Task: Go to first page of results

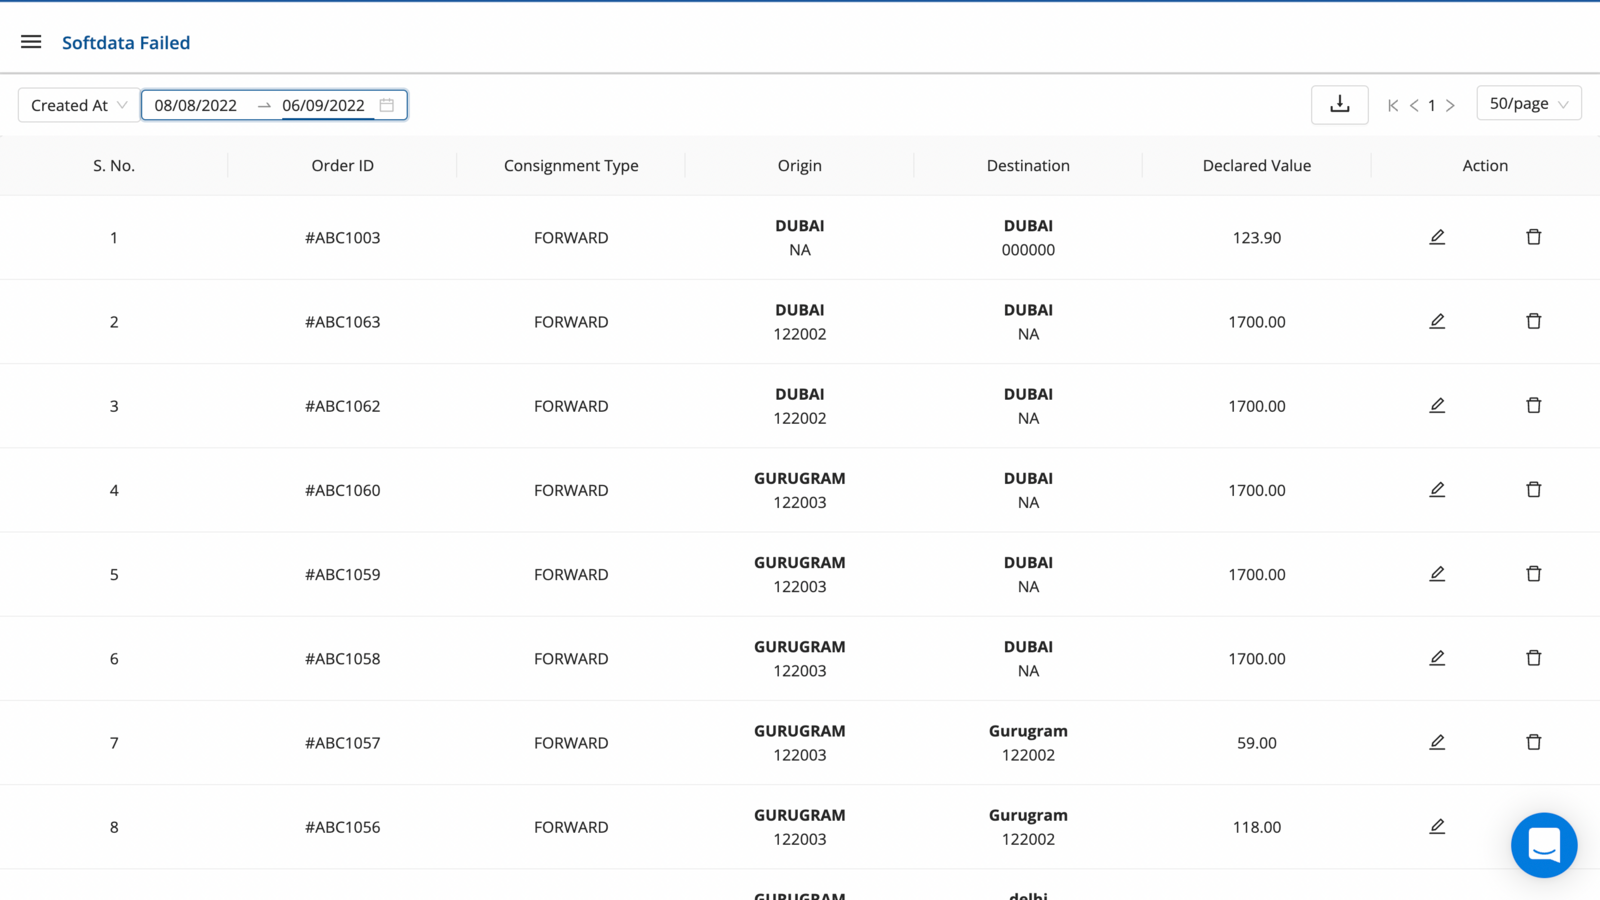Action: [x=1393, y=106]
